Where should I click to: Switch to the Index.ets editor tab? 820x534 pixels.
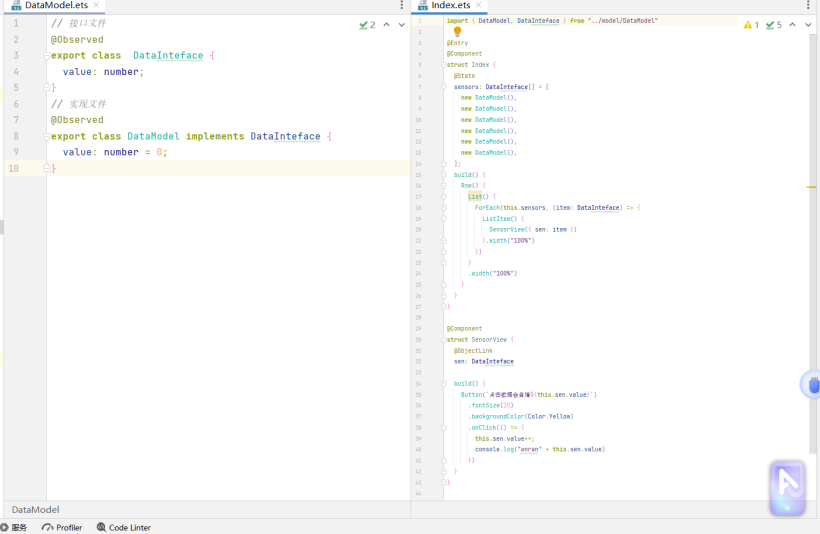(x=450, y=5)
